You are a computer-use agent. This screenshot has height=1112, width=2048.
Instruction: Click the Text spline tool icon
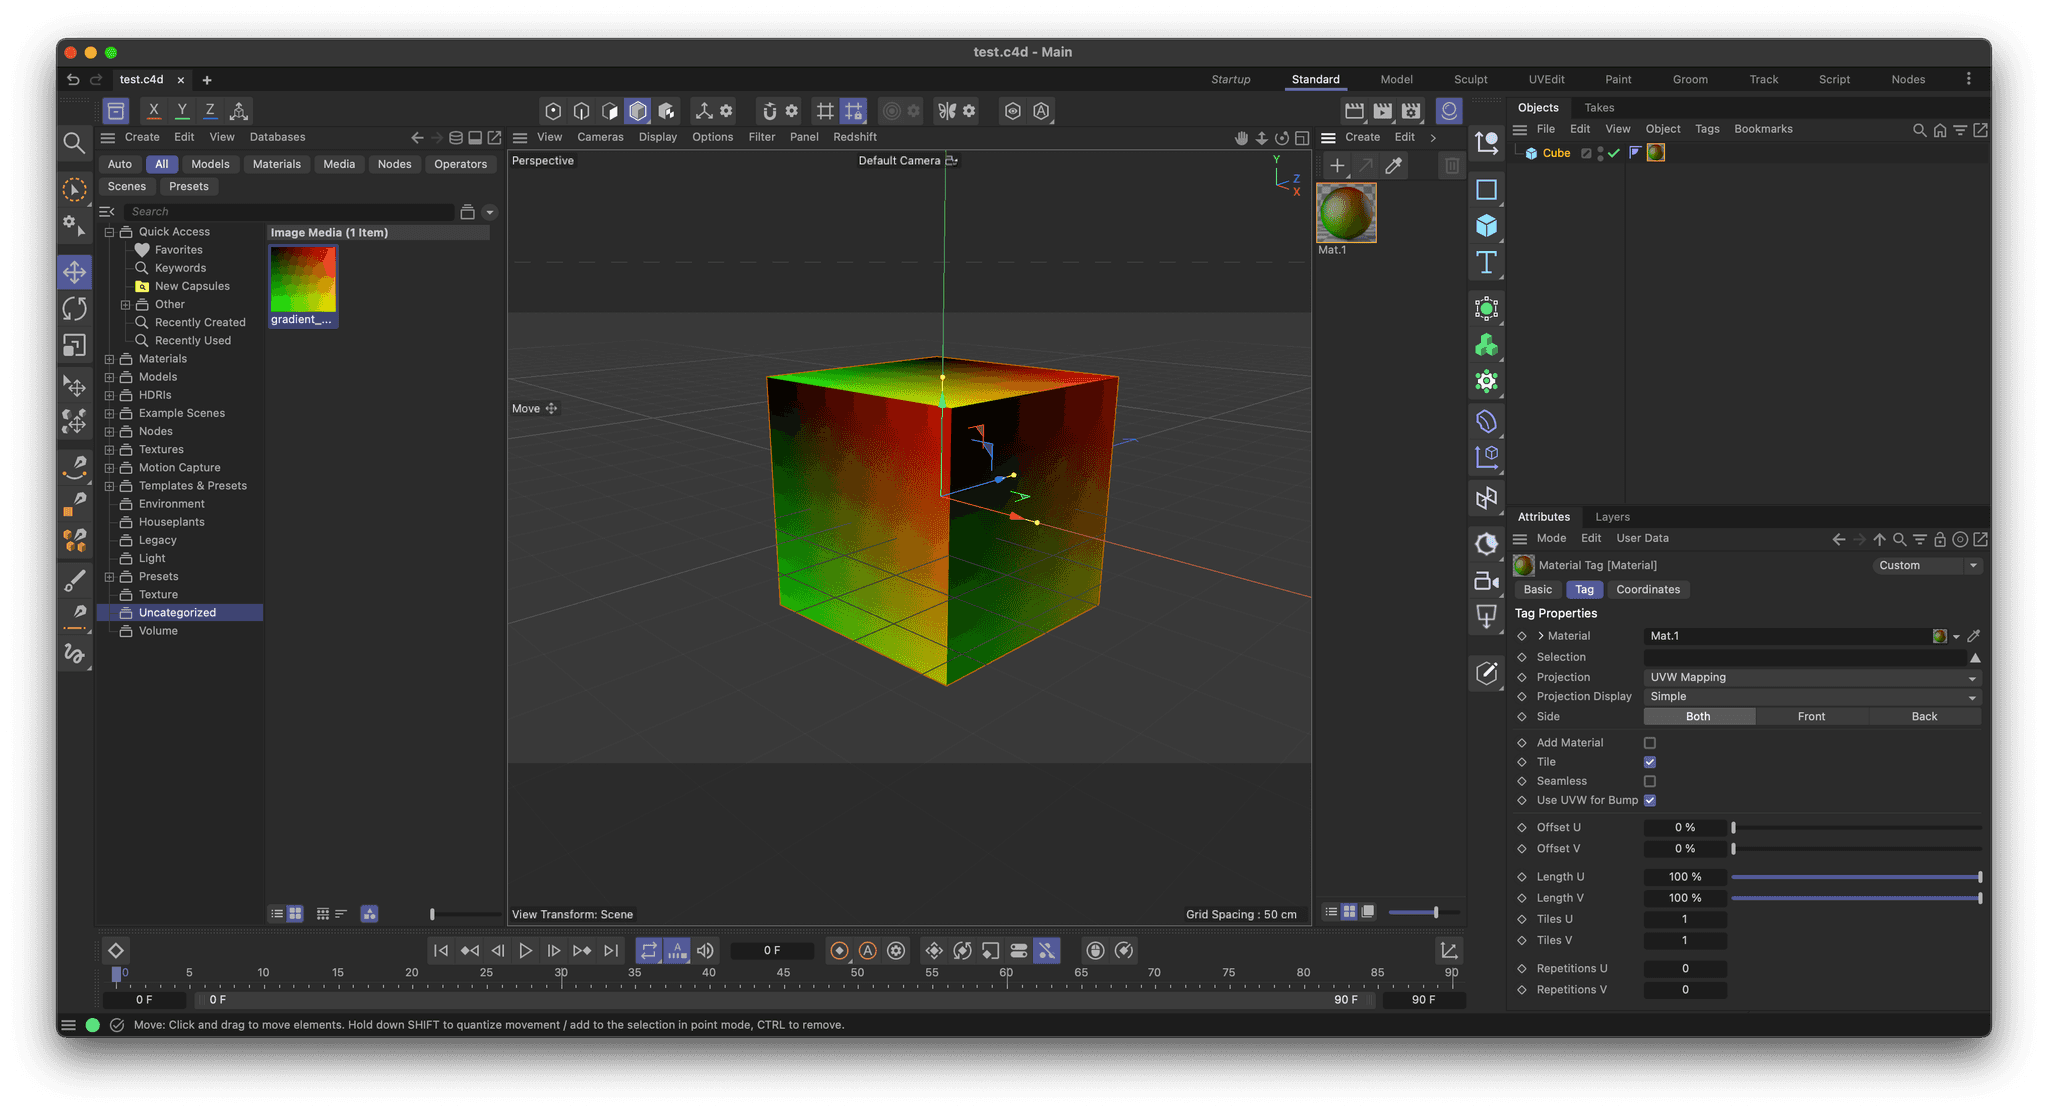[1487, 263]
